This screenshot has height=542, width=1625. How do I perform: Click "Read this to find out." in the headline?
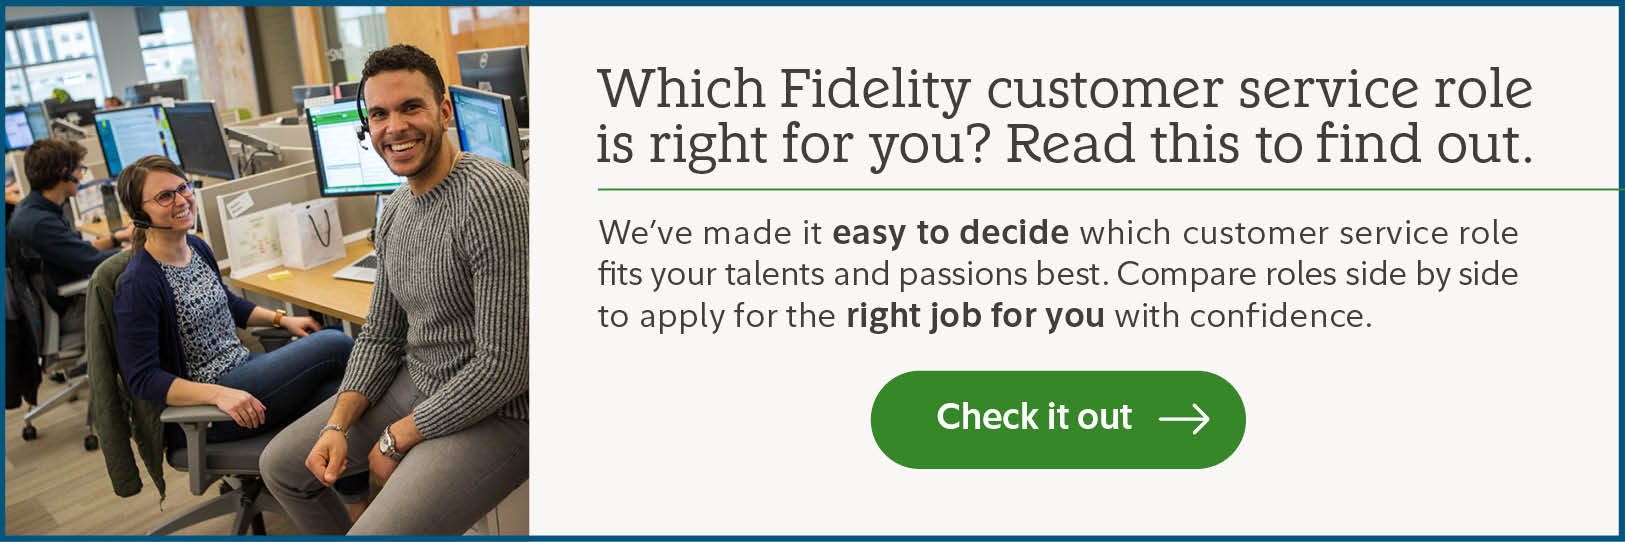[1268, 144]
